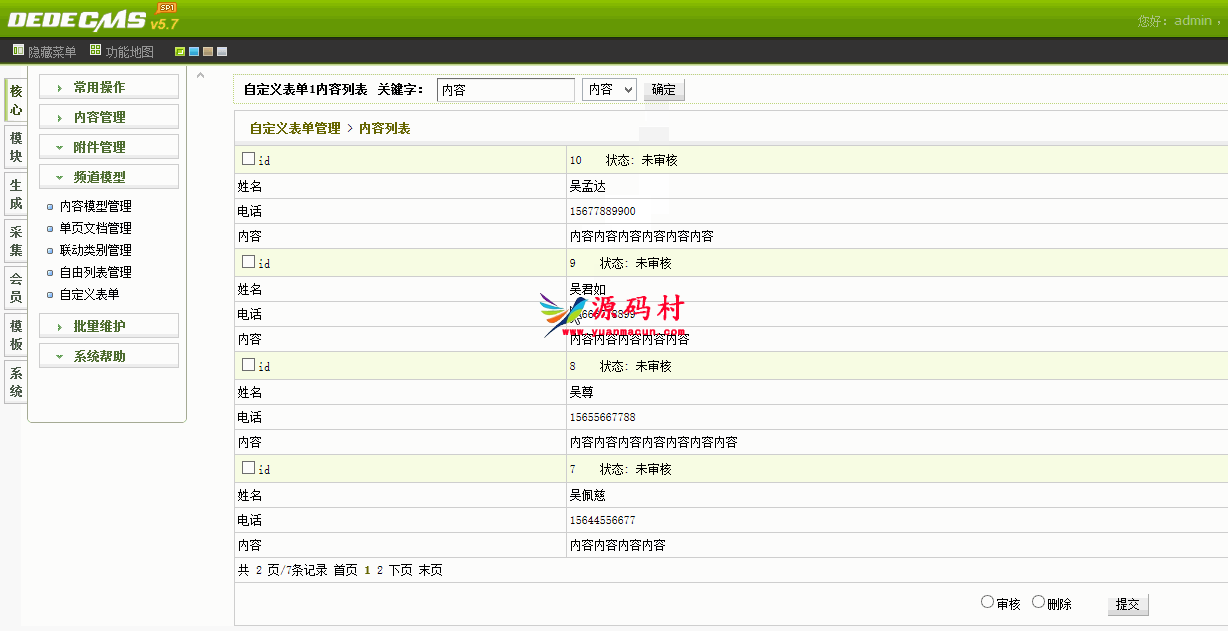Screen dimensions: 1228x631
Task: Select the blue theme style icon
Action: pyautogui.click(x=194, y=51)
